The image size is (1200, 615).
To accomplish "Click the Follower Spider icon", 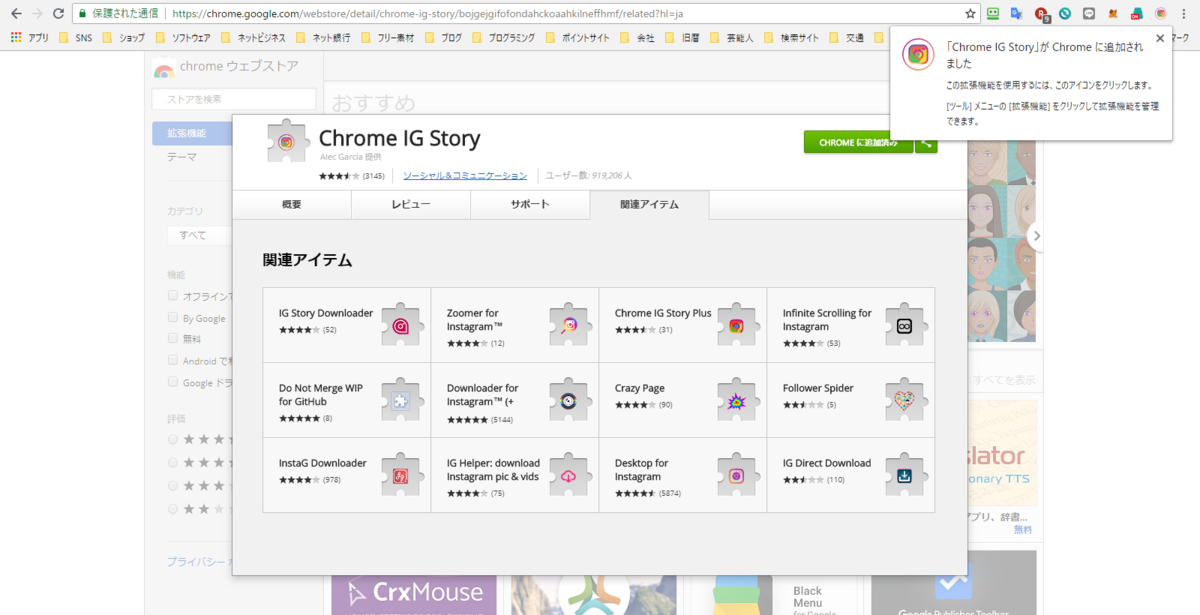I will click(905, 400).
